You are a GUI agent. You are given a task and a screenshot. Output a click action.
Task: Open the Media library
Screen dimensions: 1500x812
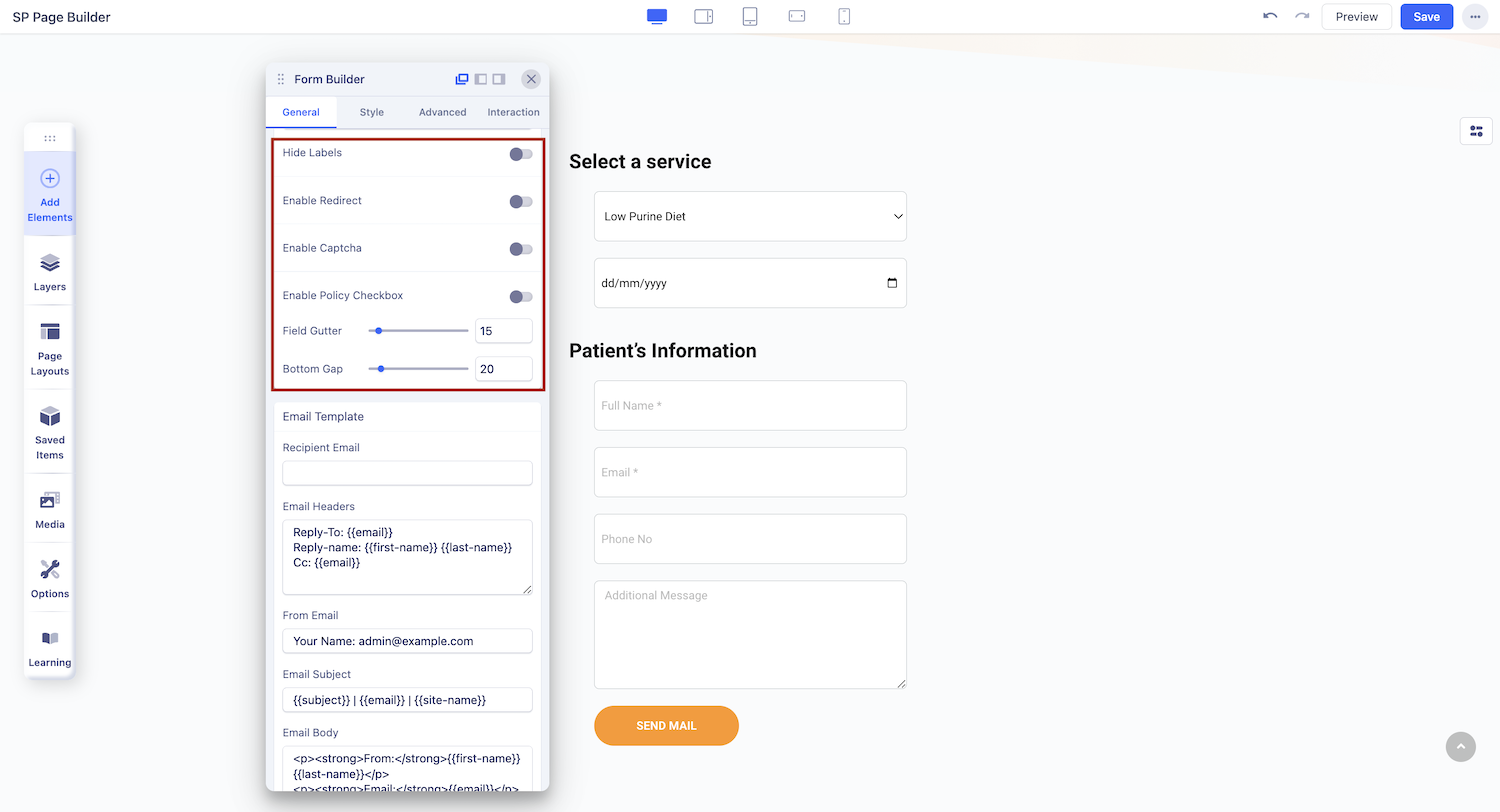point(50,509)
